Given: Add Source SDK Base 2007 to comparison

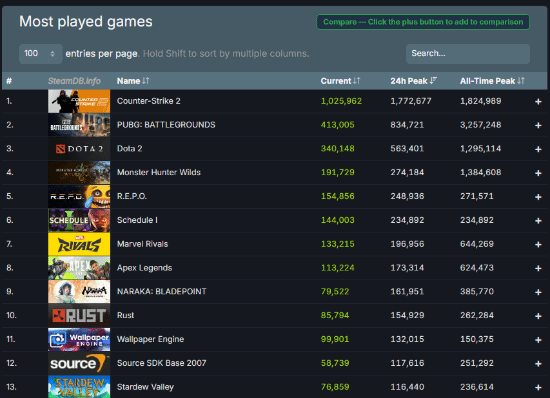Looking at the screenshot, I should pos(538,364).
